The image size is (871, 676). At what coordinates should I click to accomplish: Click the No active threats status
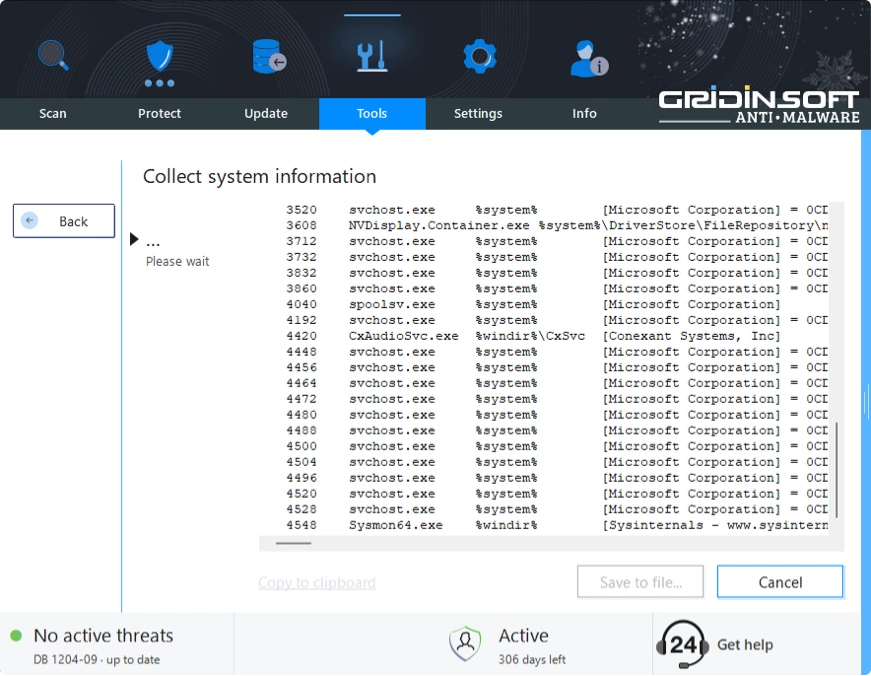[103, 635]
